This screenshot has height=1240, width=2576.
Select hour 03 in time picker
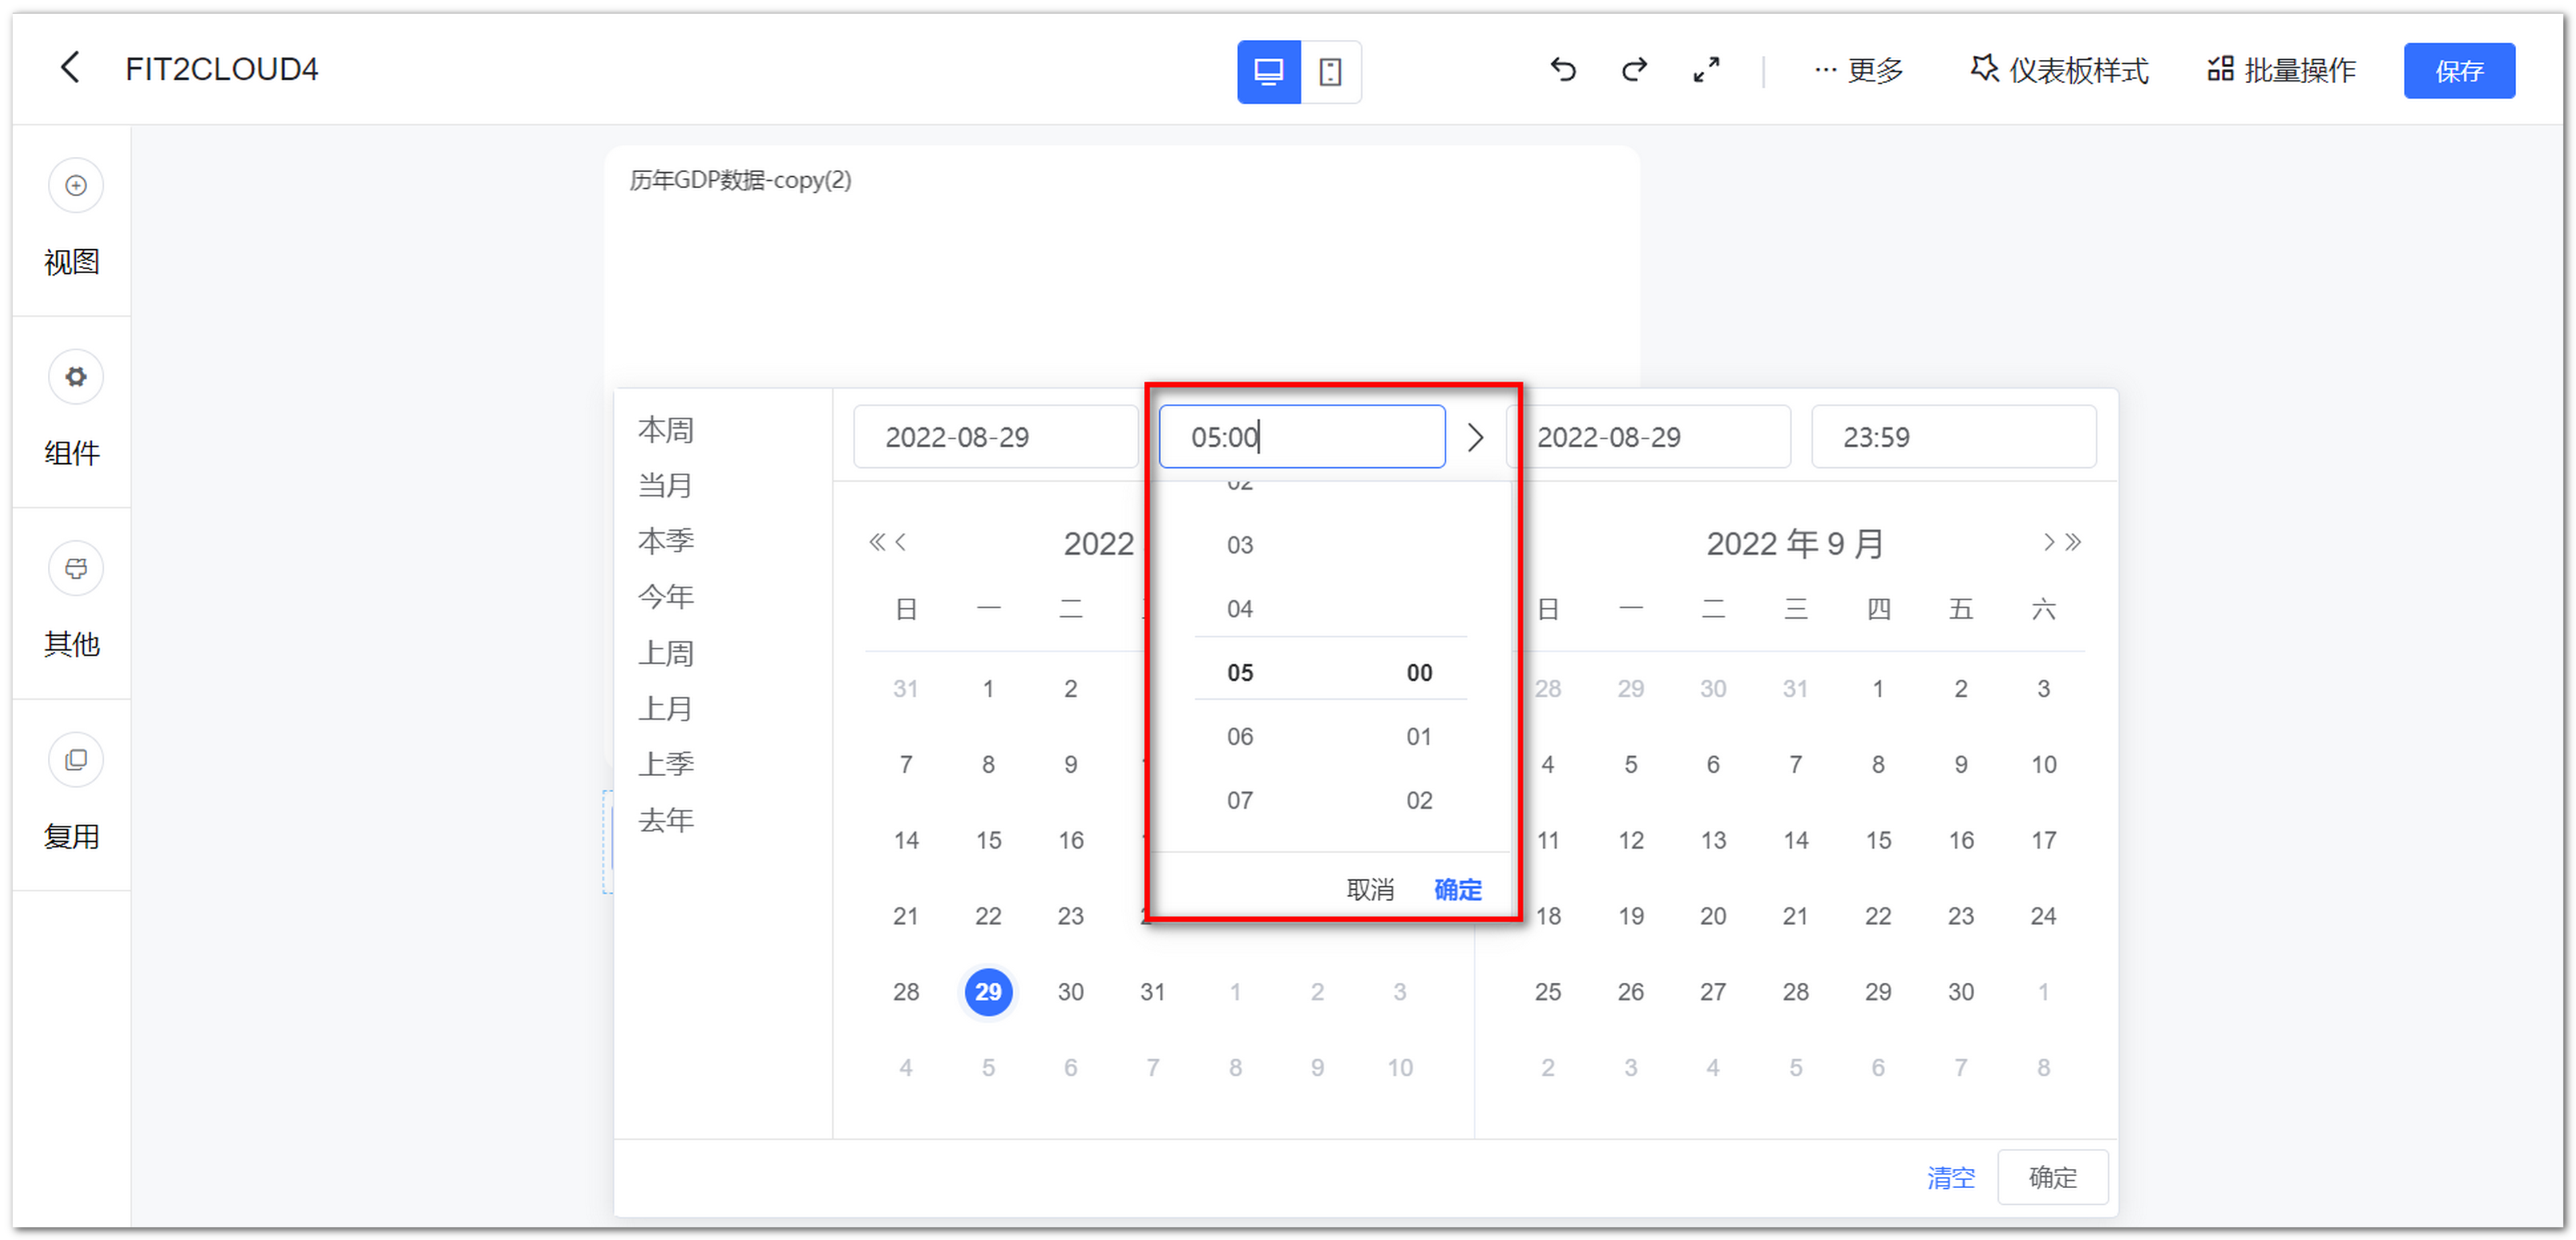point(1240,545)
